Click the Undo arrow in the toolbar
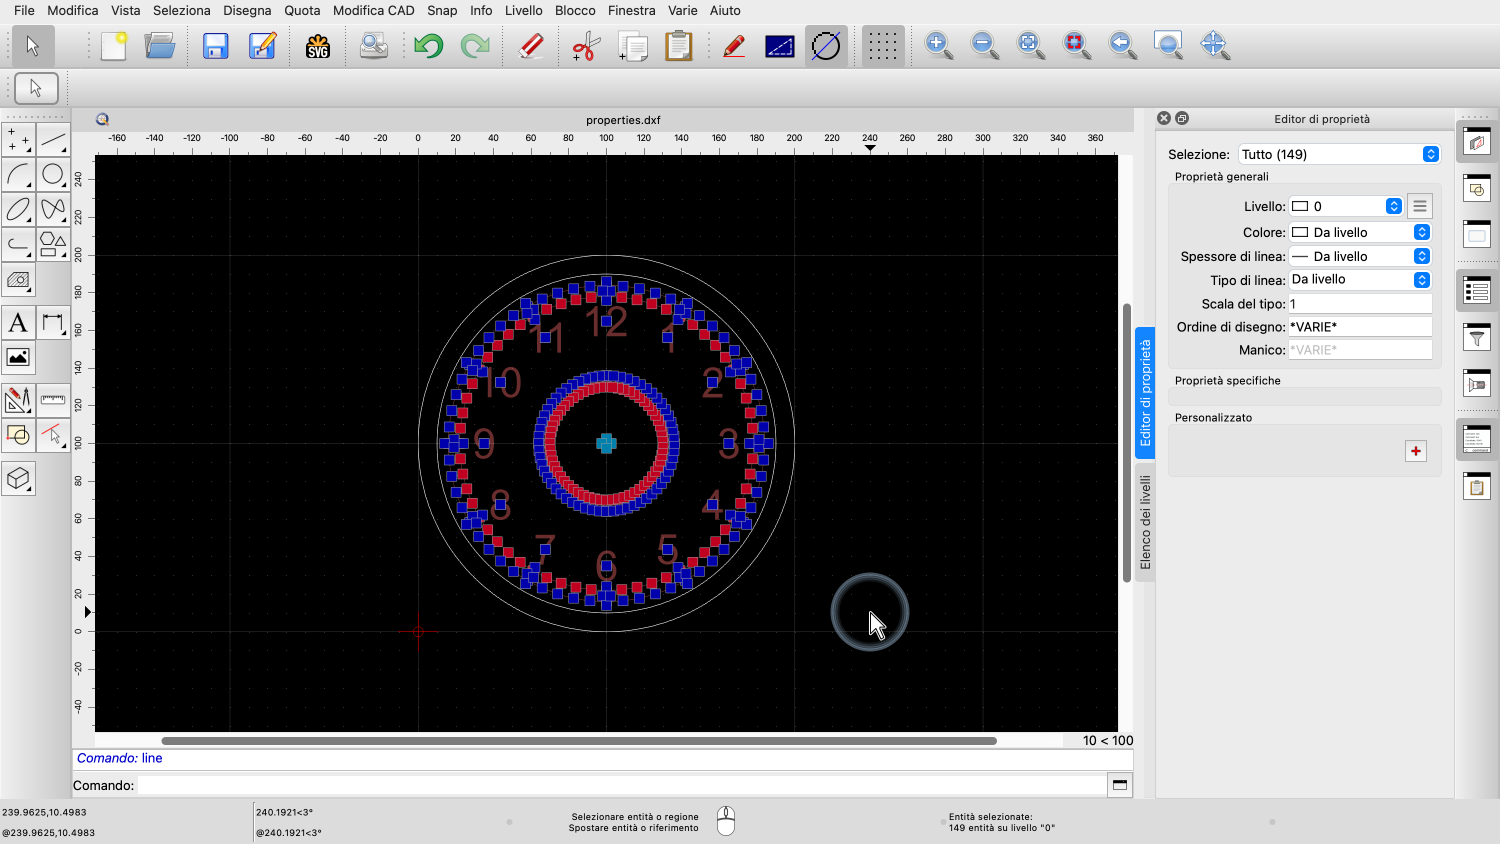 (x=429, y=46)
